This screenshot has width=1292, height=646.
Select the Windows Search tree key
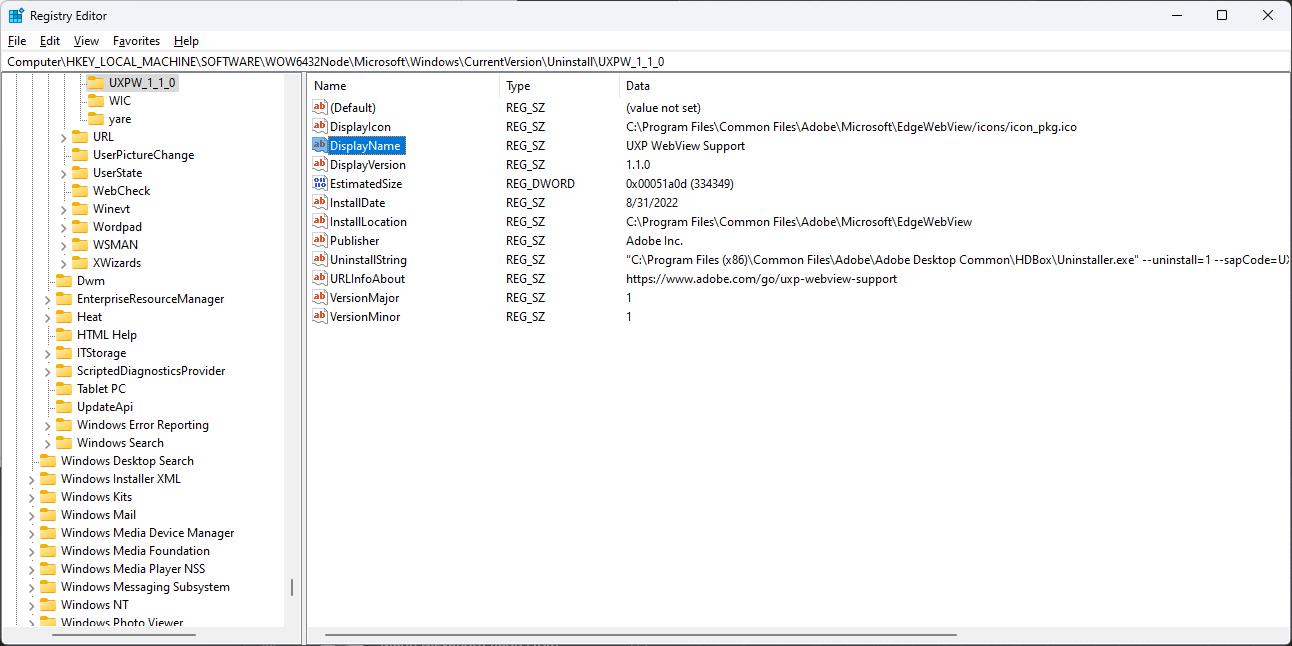[120, 443]
